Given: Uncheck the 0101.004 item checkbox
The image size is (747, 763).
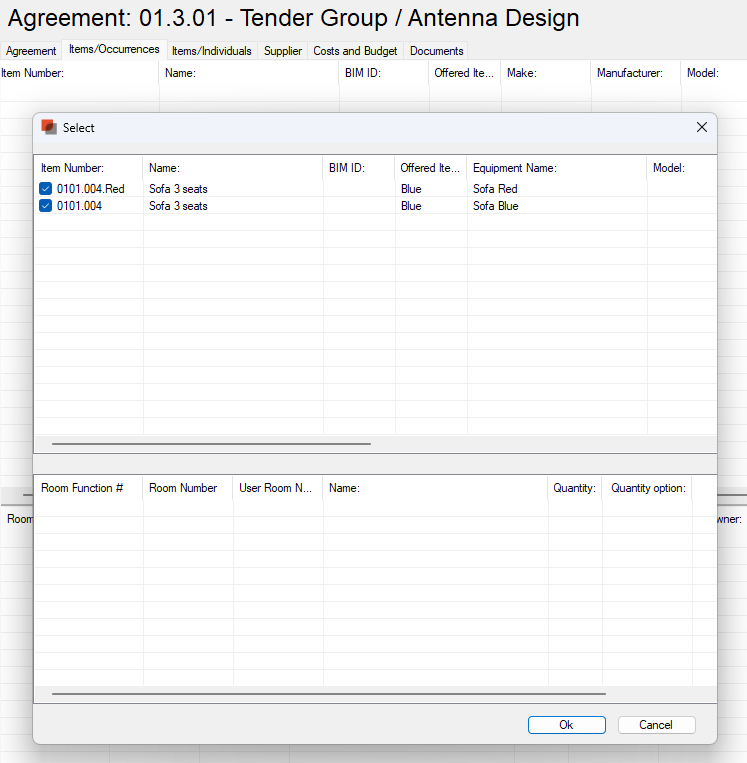Looking at the screenshot, I should pos(46,206).
